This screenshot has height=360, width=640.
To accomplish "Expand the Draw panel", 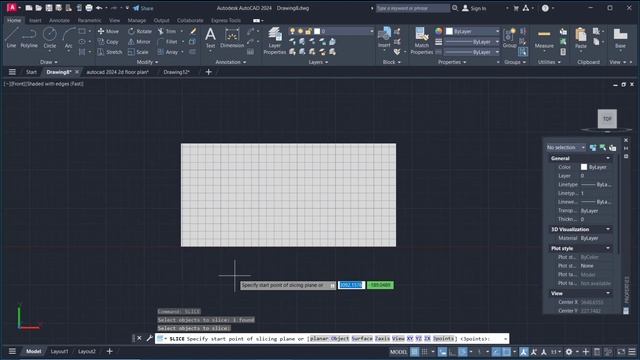I will (49, 62).
